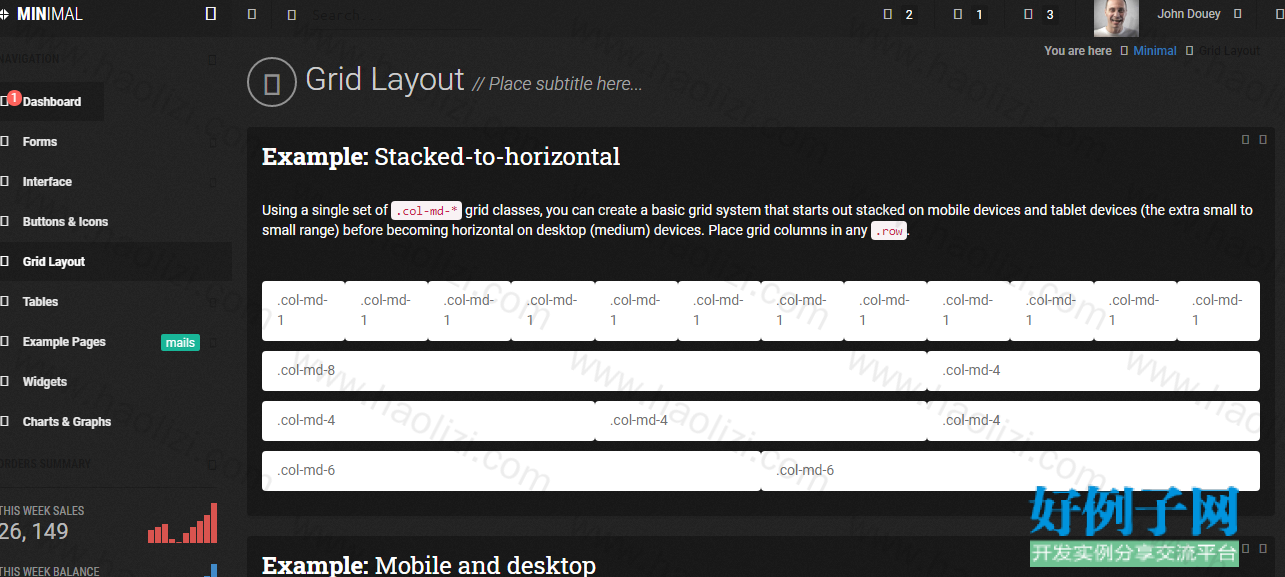Click the icon beside Interface
The image size is (1285, 577).
tap(5, 181)
